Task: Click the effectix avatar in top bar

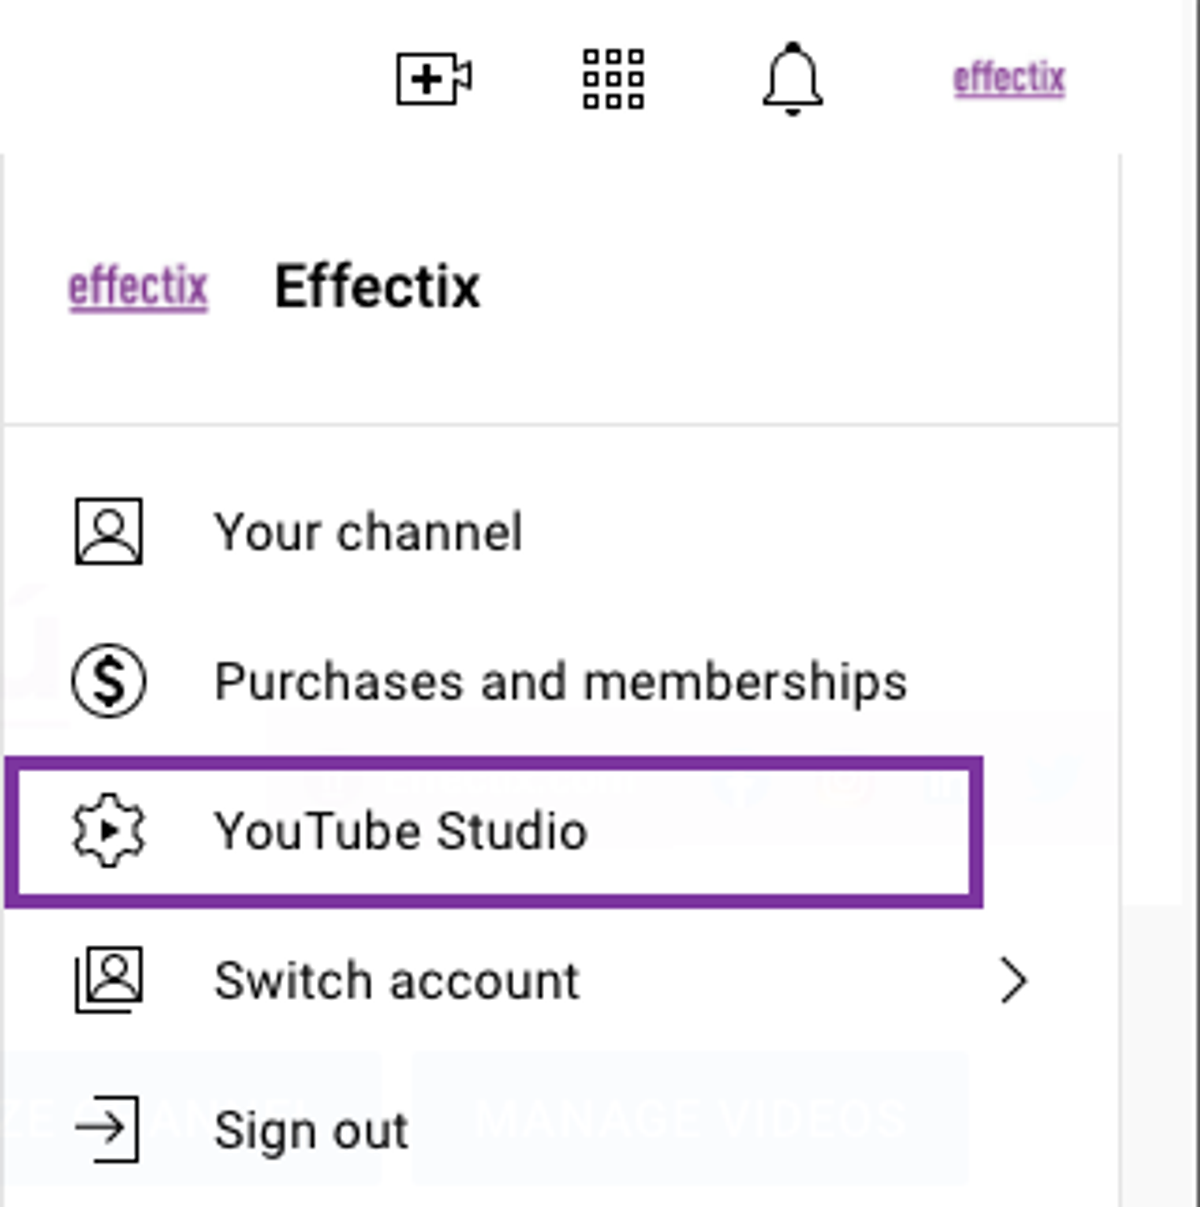Action: tap(1009, 78)
